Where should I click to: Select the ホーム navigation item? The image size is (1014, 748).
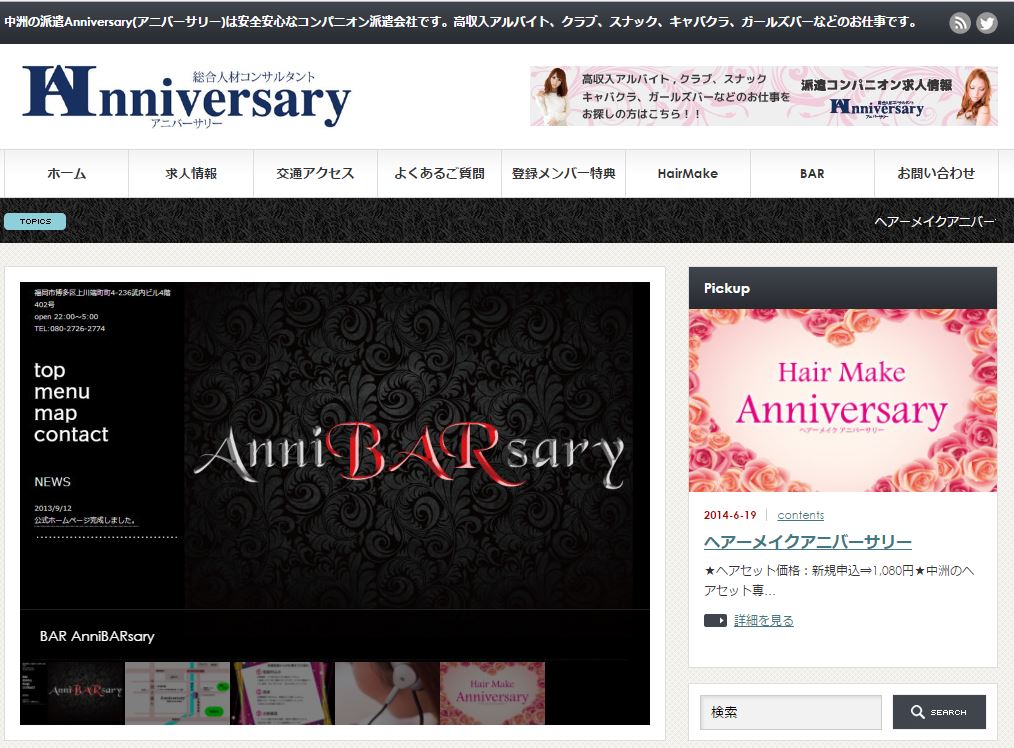(66, 173)
